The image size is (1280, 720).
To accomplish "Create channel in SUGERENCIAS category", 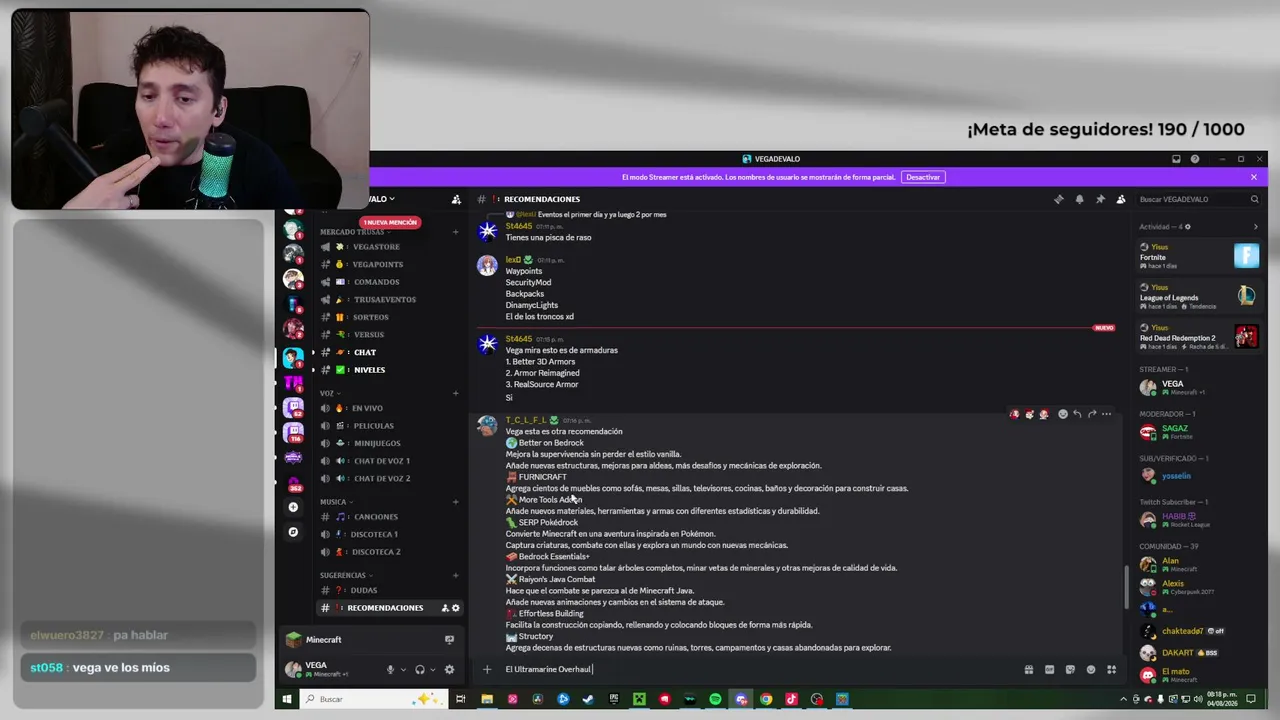I will [x=456, y=575].
